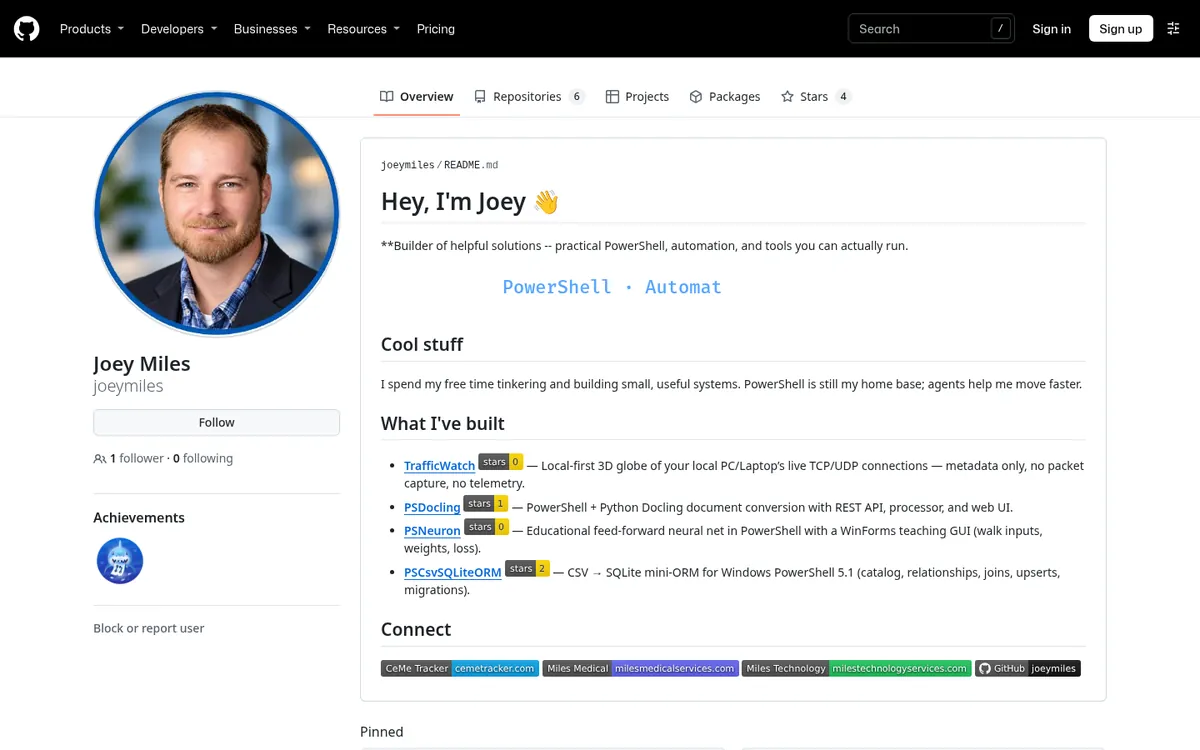1200x750 pixels.
Task: Click the PowerShell Automat typing banner
Action: pyautogui.click(x=612, y=287)
